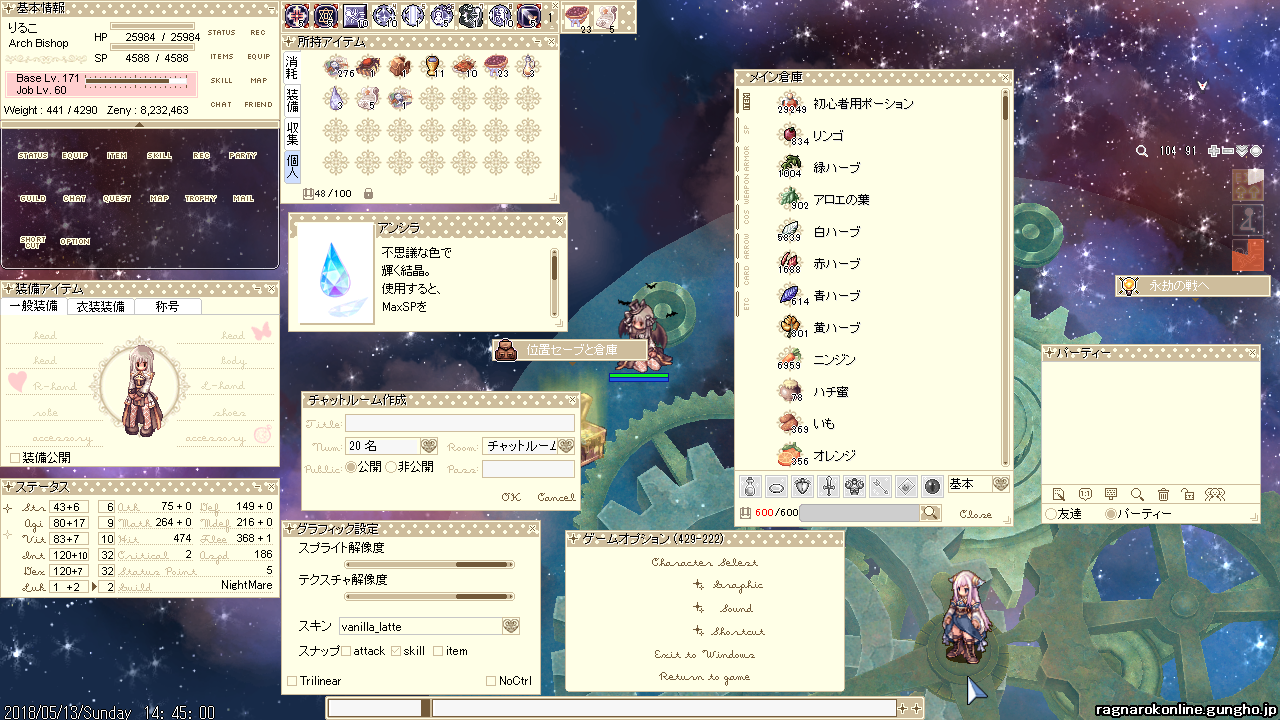Switch to the 称号 tab
1280x720 pixels.
coord(167,307)
